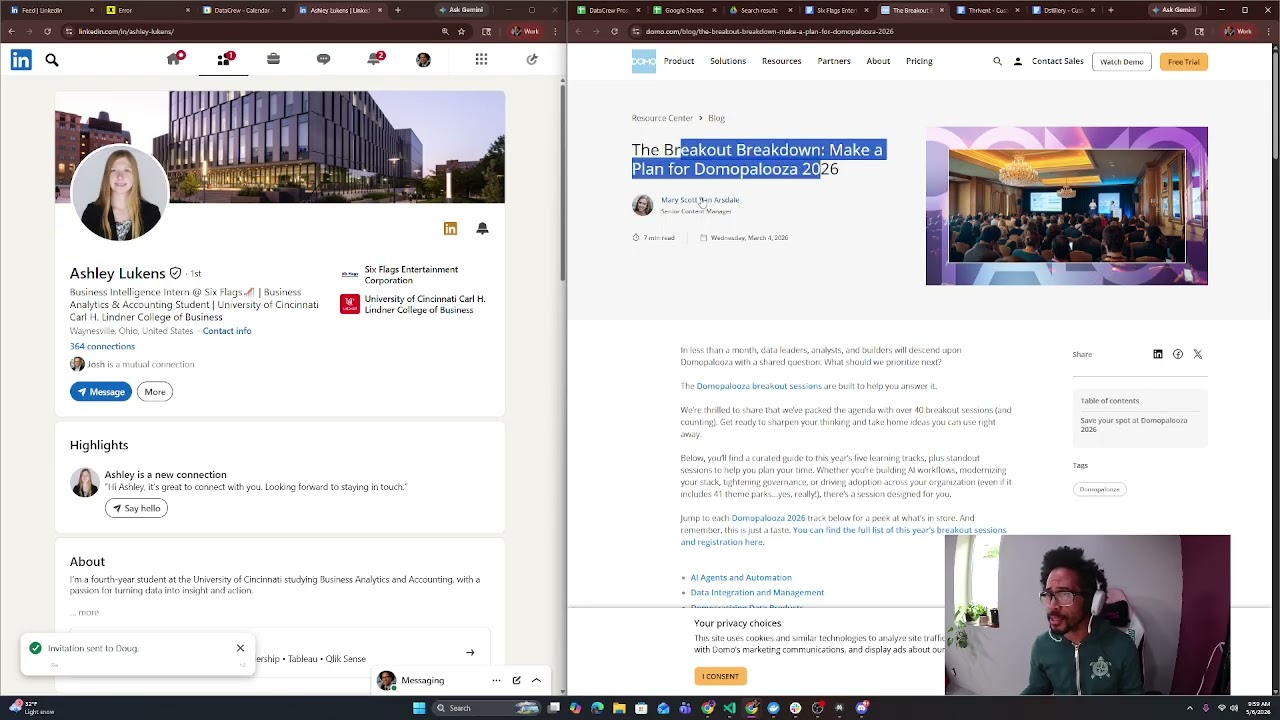Click Say hello button
The width and height of the screenshot is (1280, 720).
137,508
